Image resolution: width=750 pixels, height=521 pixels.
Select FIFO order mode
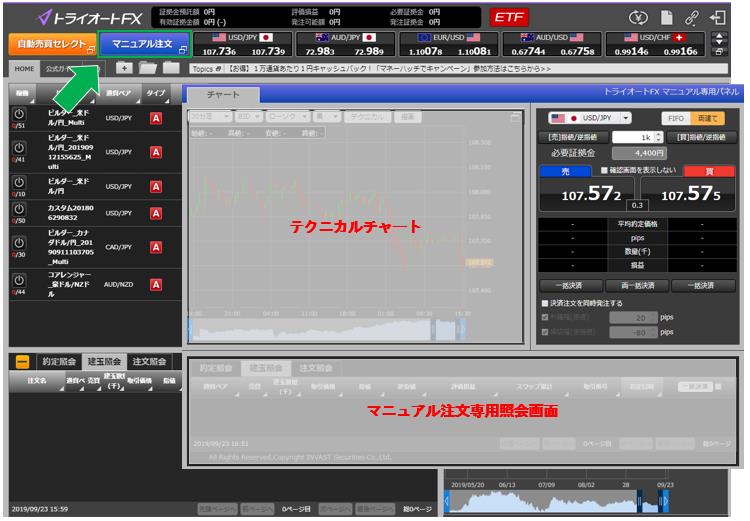pos(676,118)
